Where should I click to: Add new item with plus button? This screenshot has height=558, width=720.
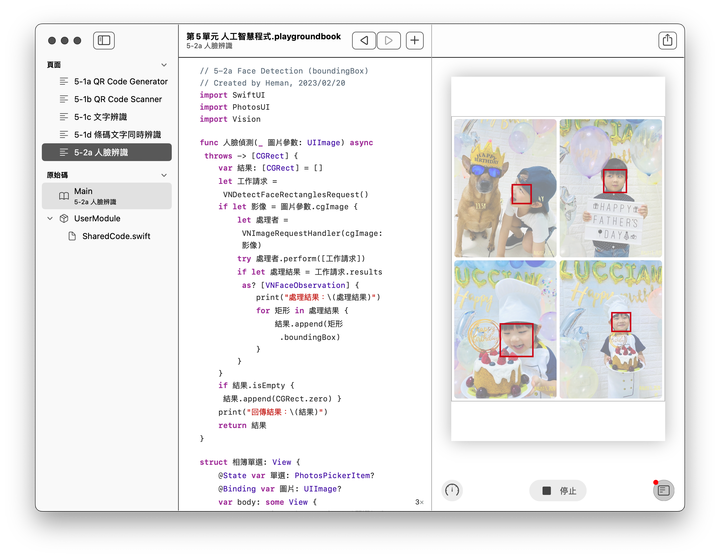[415, 40]
